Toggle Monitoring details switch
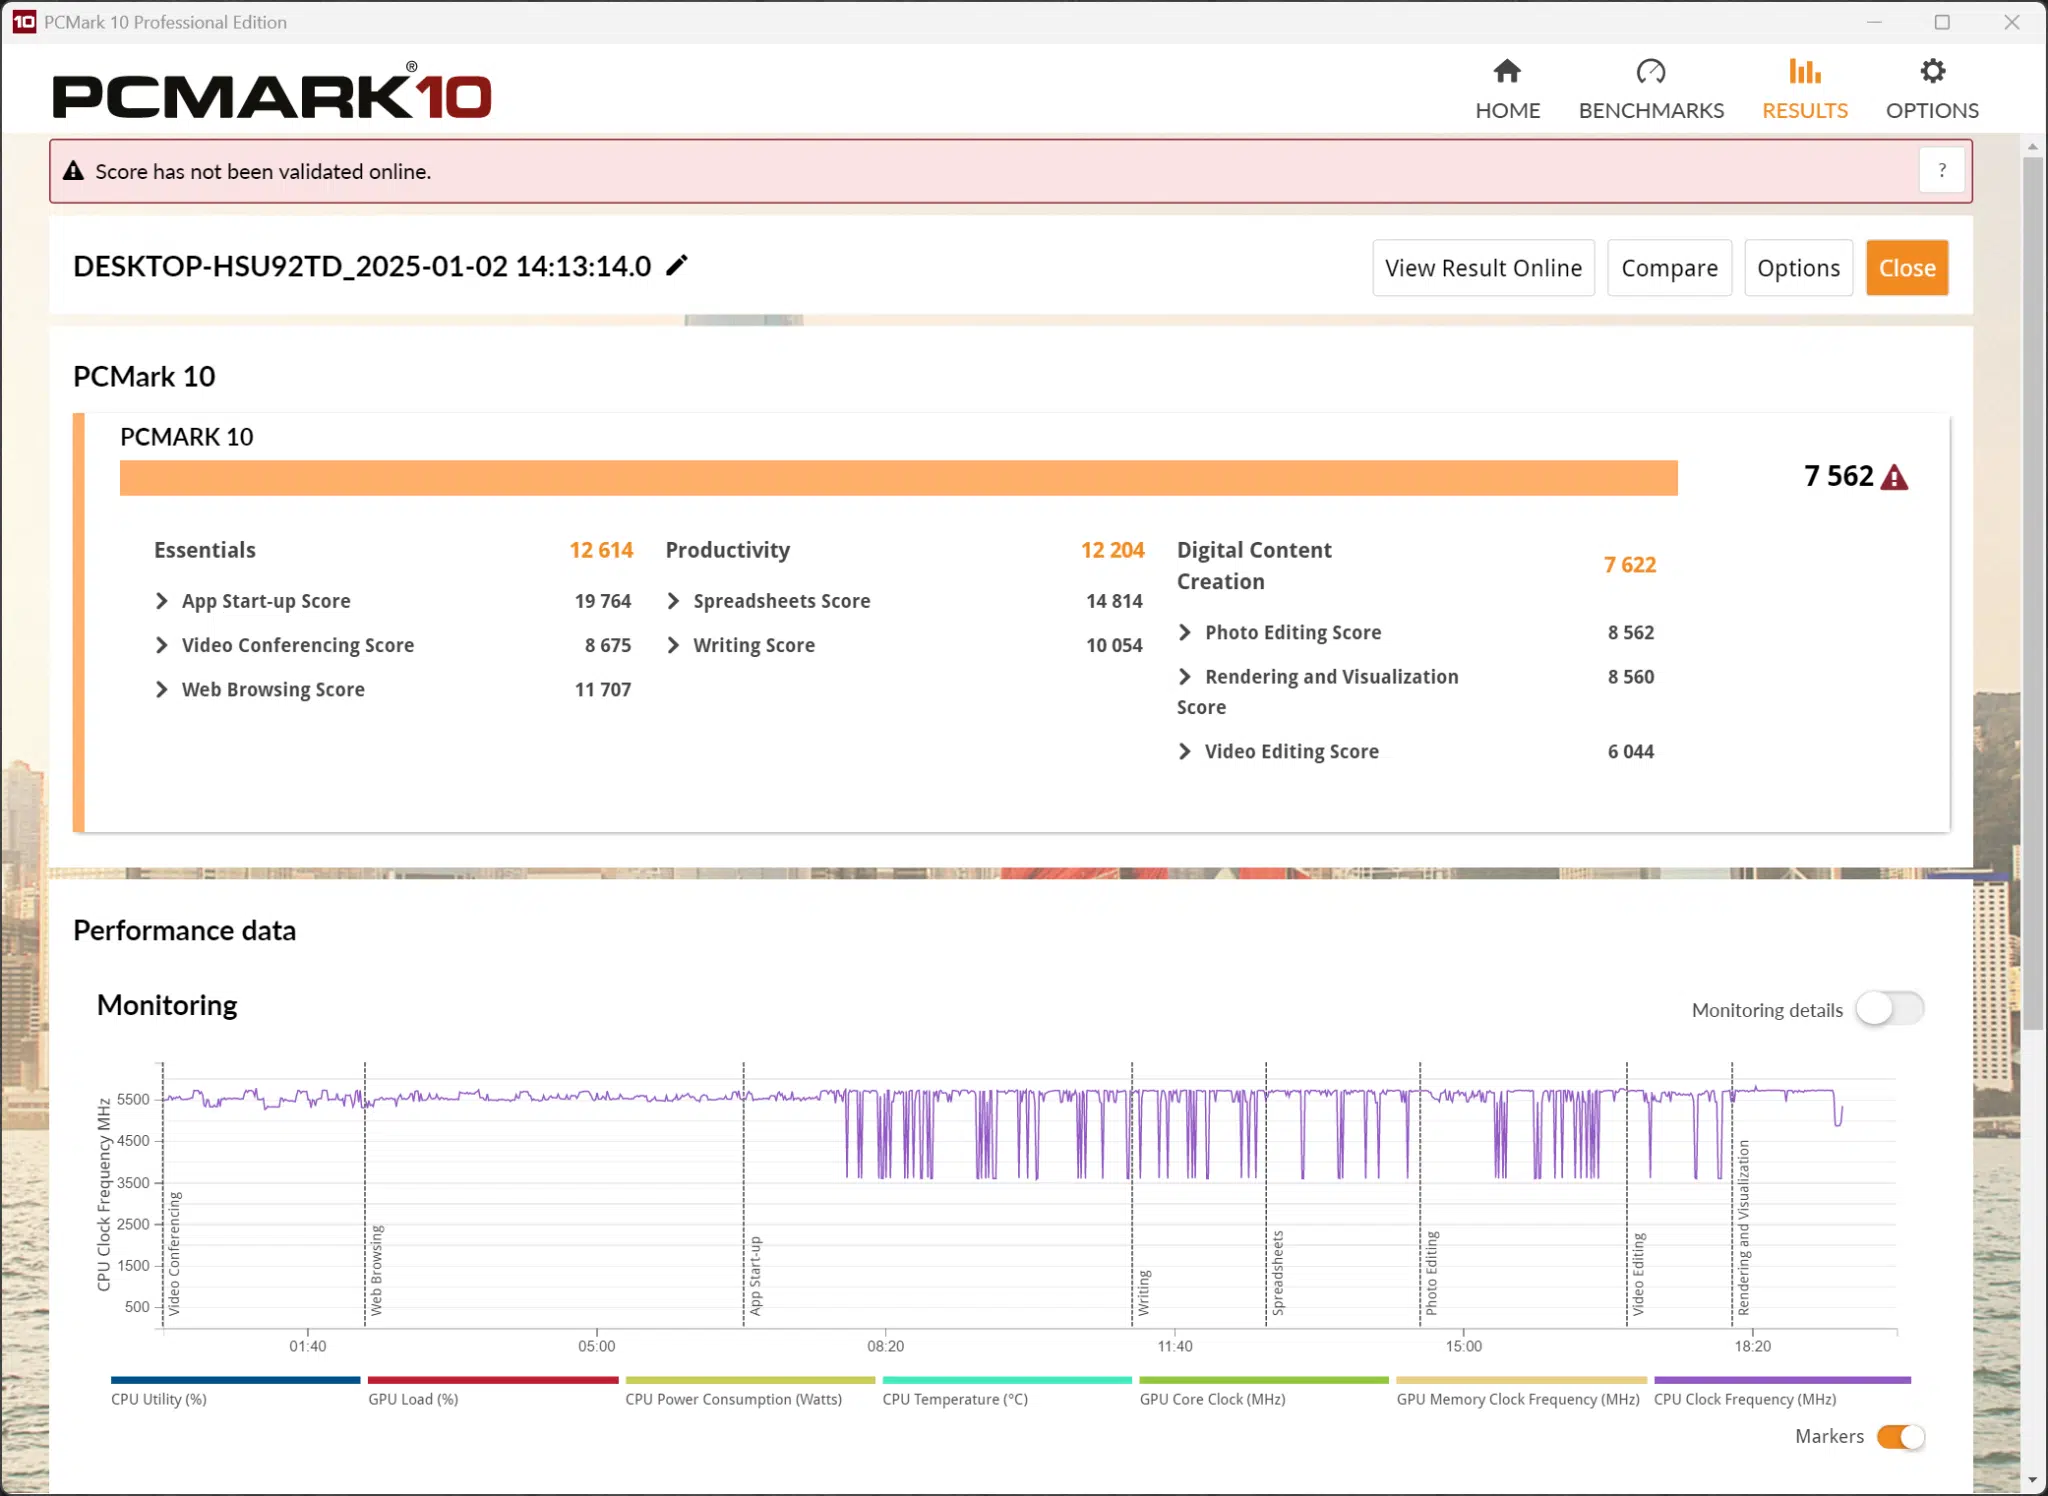 [x=1889, y=1009]
